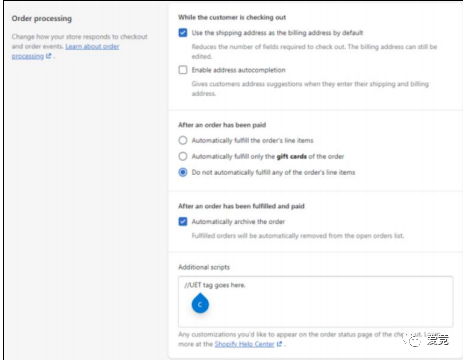Uncheck 'Automatically archive the order' checkbox

(x=183, y=222)
